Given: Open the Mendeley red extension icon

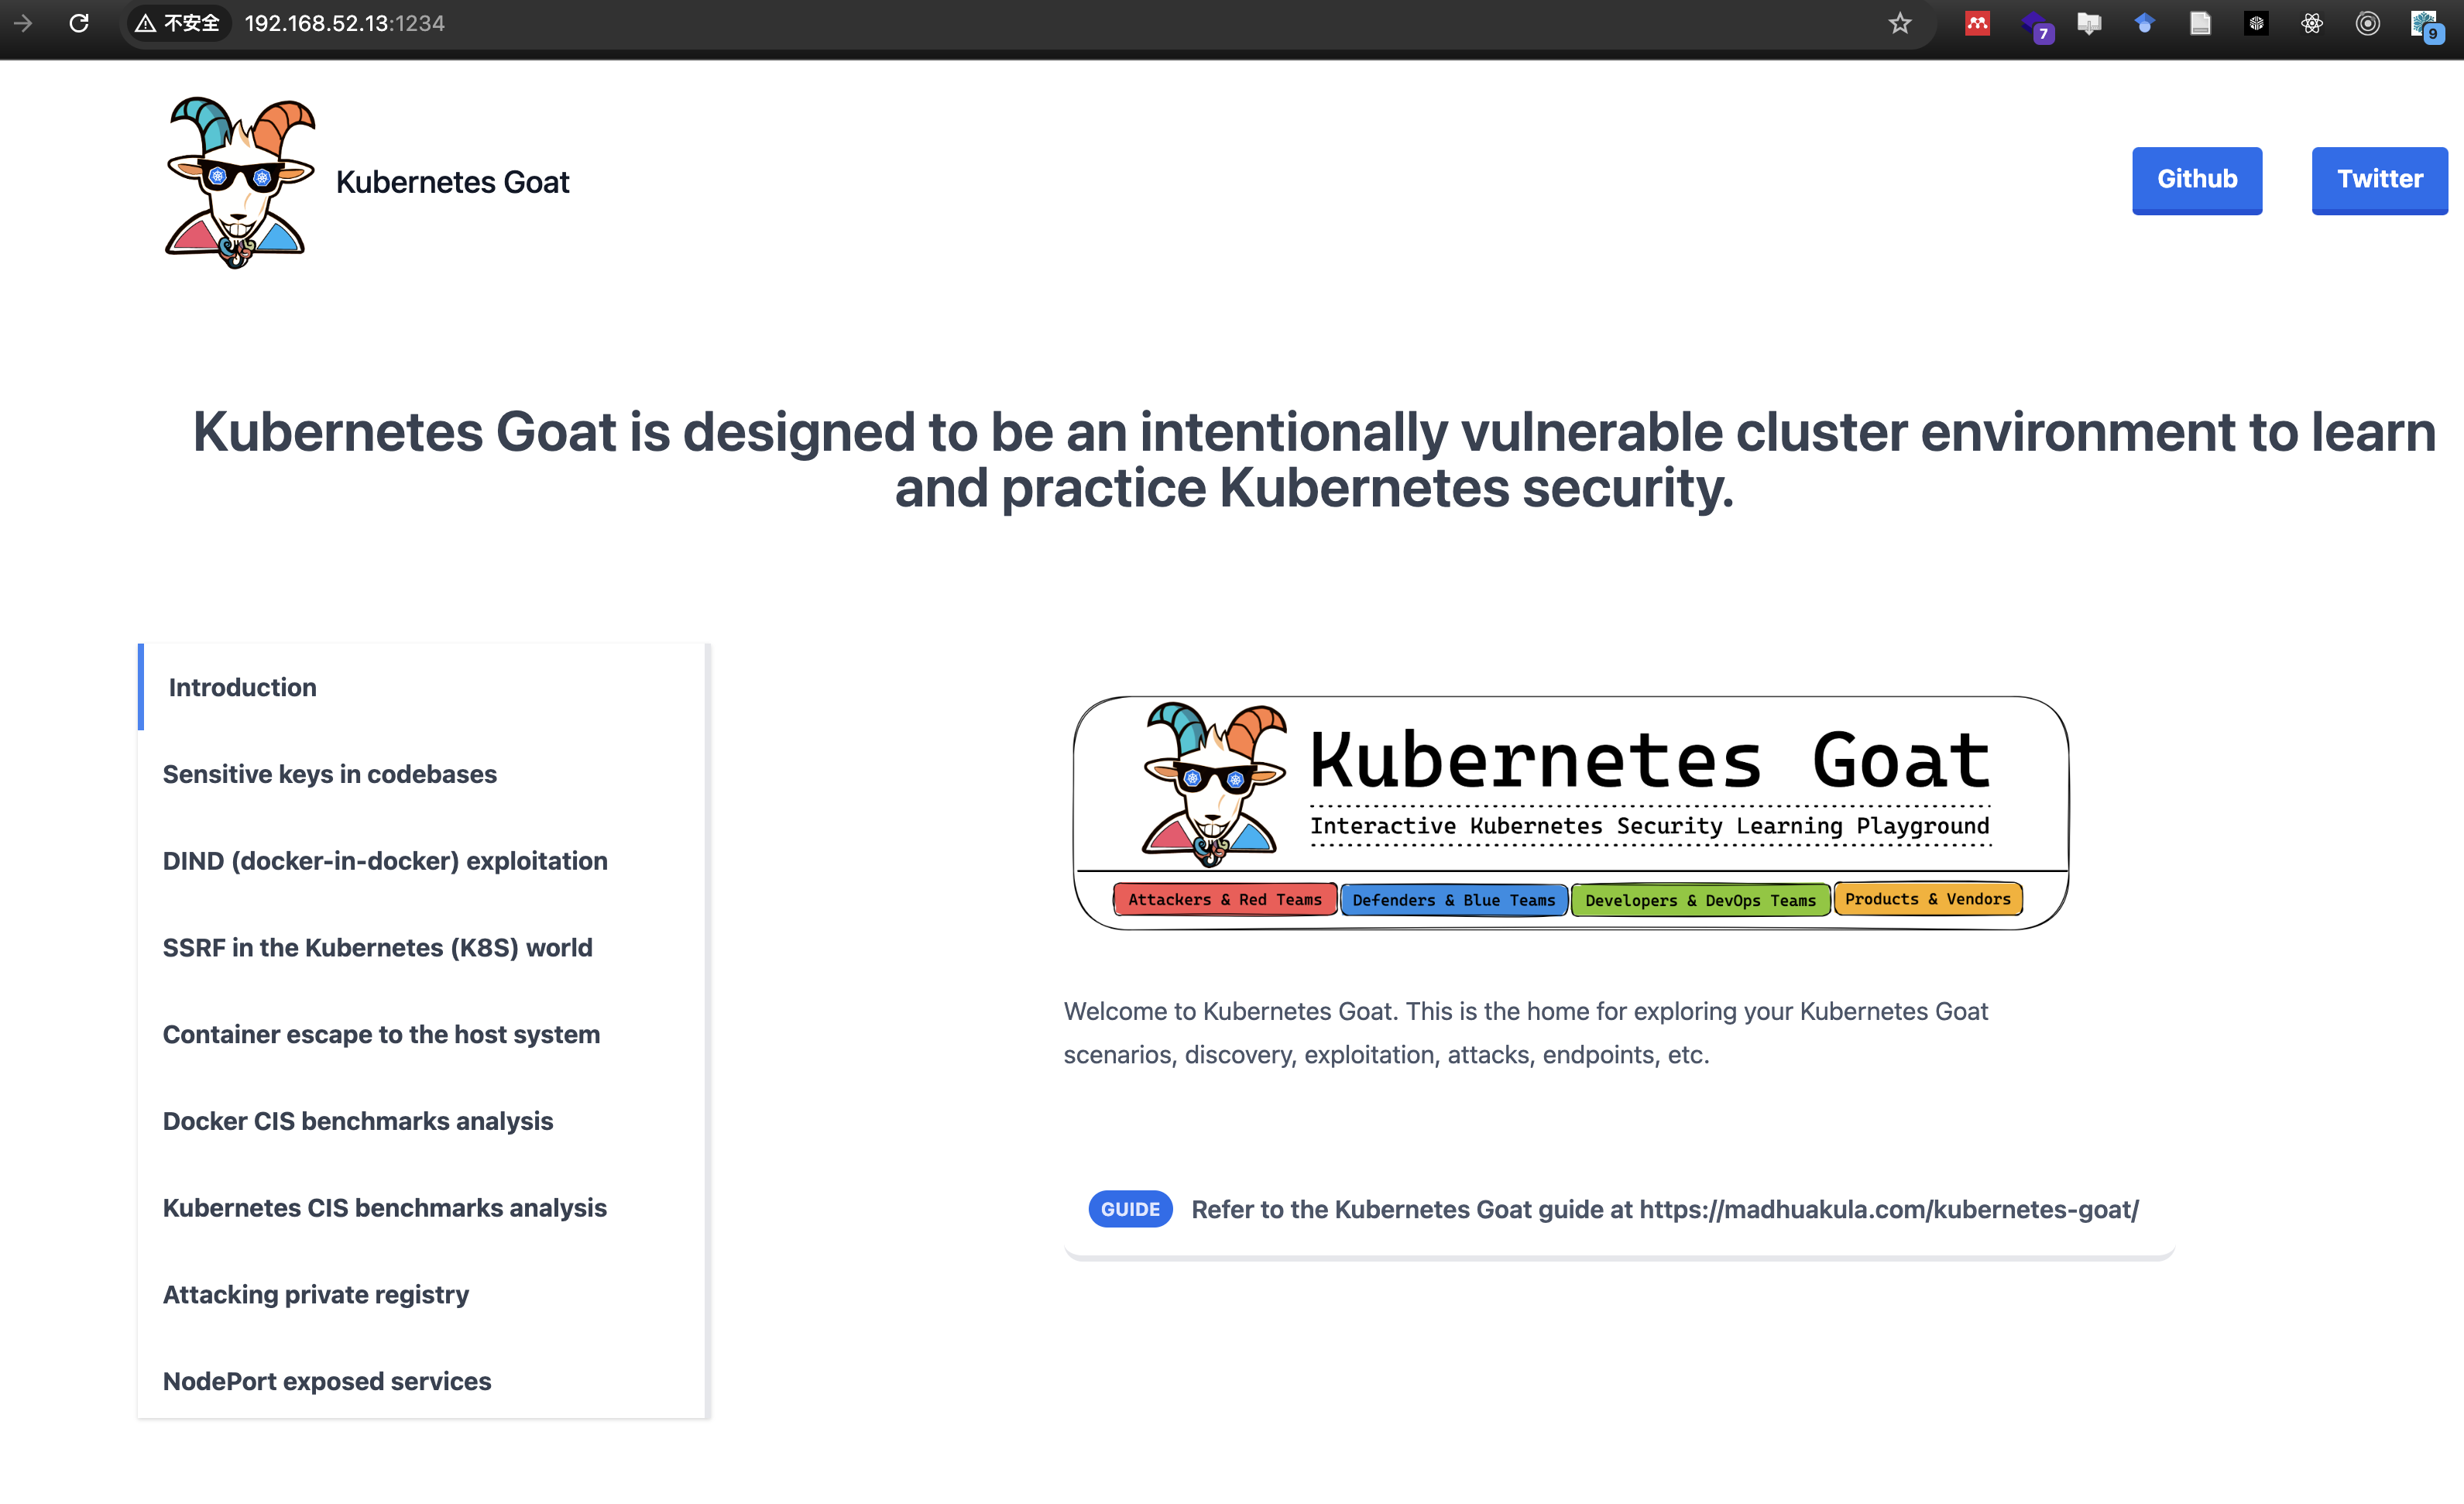Looking at the screenshot, I should 1977,23.
